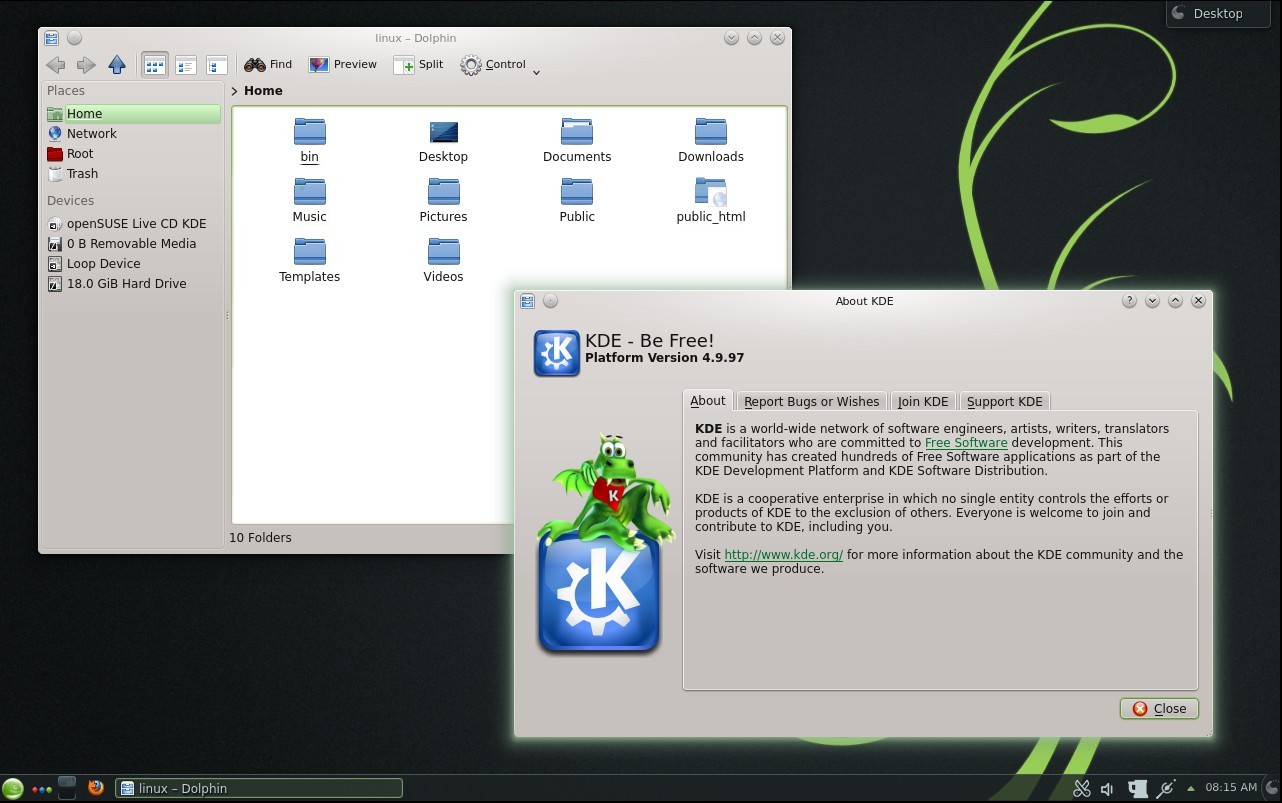The image size is (1282, 803).
Task: Select the Documents folder icon
Action: point(577,132)
